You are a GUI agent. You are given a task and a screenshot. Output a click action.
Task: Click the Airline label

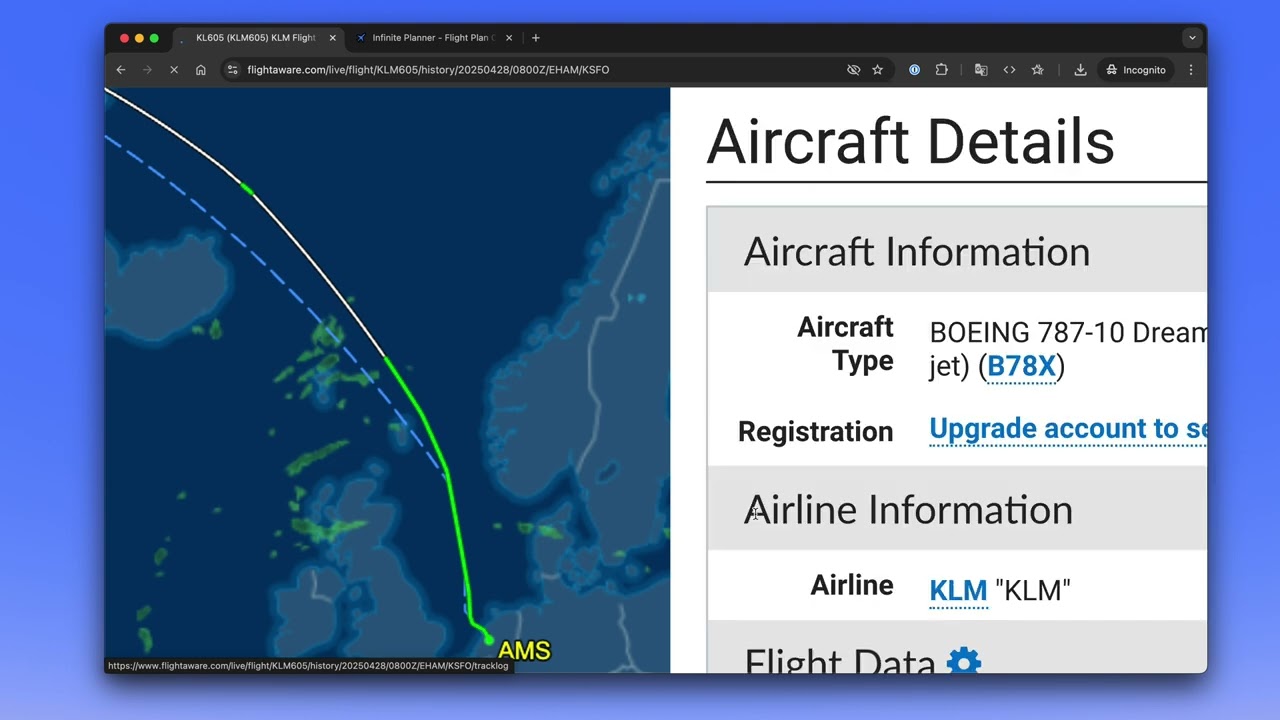pos(852,585)
